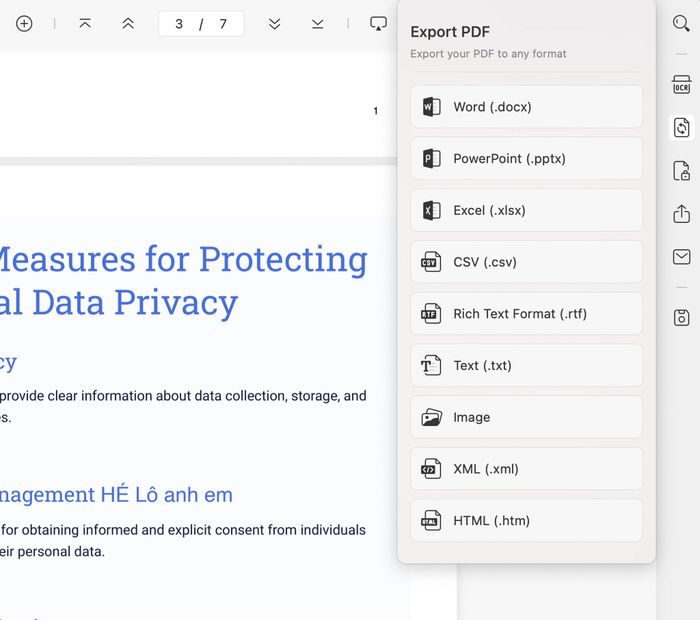This screenshot has width=700, height=620.
Task: Go to the previous page
Action: point(128,23)
